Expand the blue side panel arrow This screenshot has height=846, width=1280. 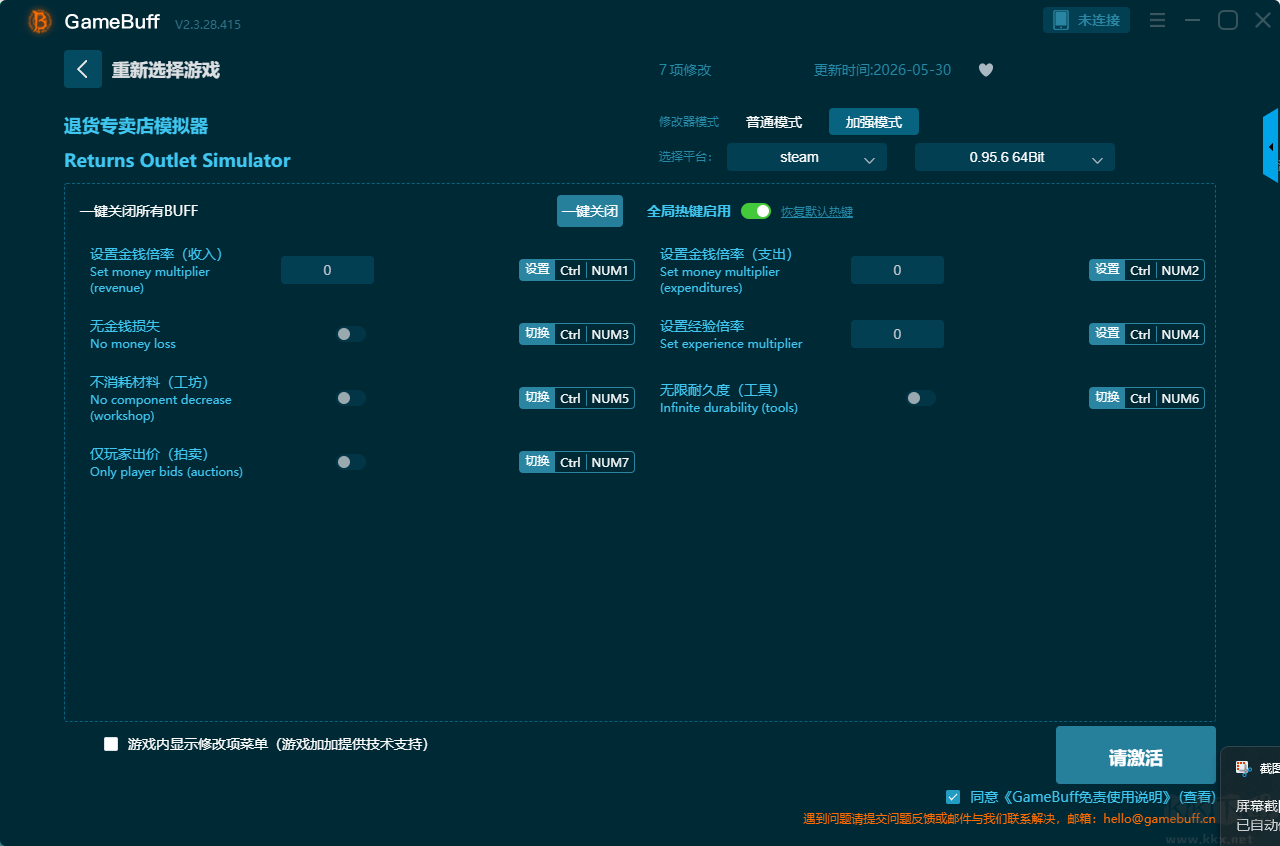click(1271, 146)
